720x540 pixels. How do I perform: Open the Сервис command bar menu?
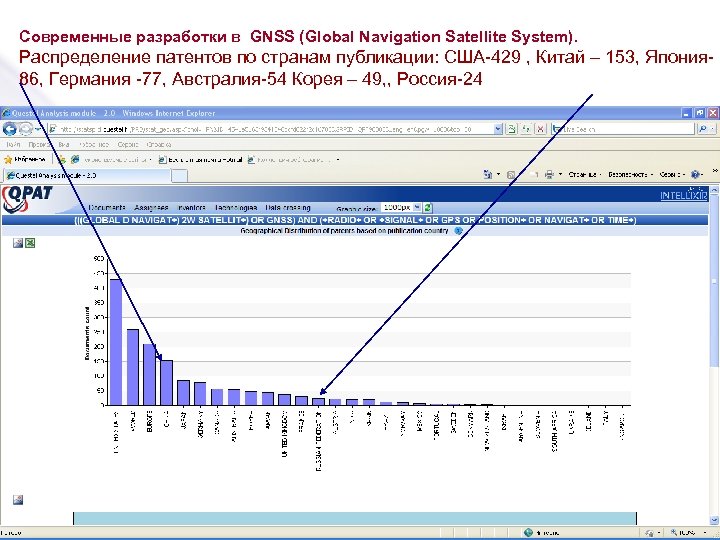click(x=672, y=174)
